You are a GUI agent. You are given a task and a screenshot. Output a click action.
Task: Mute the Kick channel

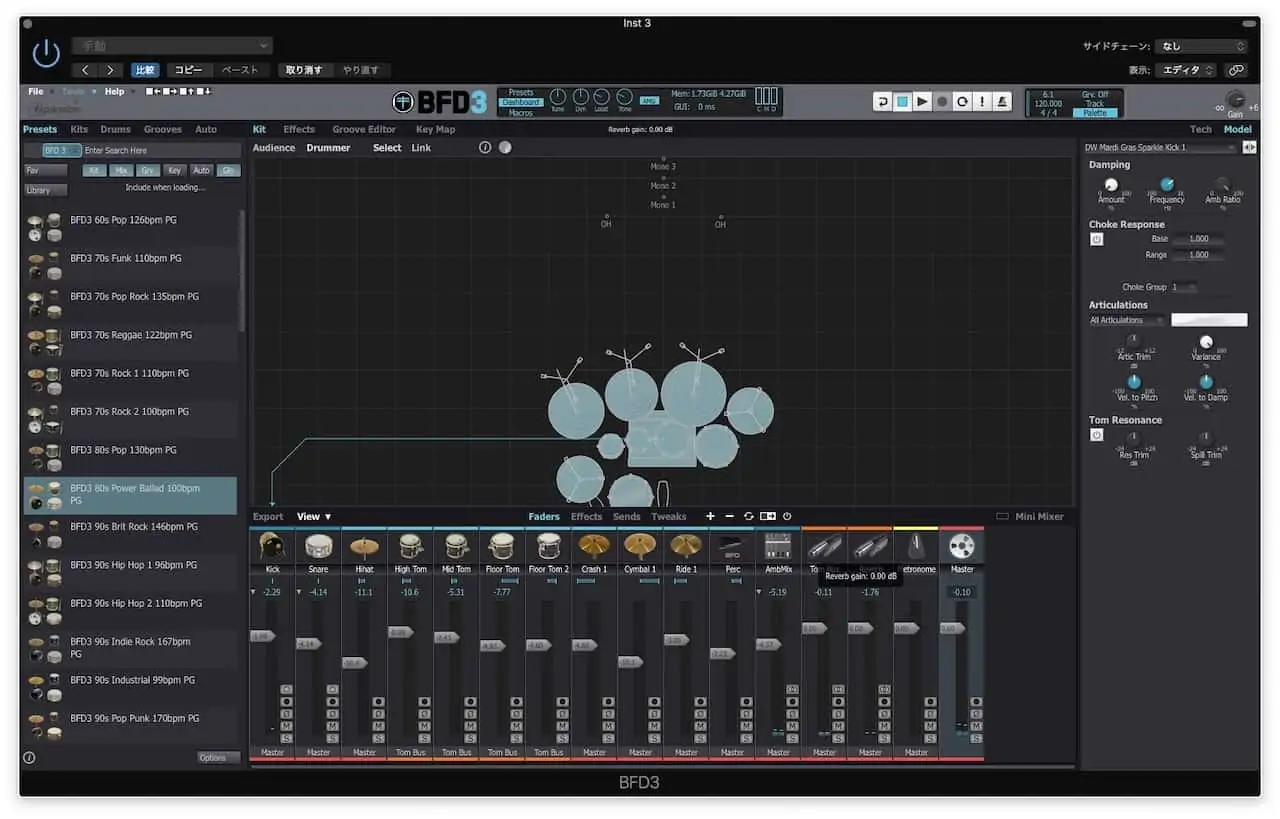coord(286,726)
